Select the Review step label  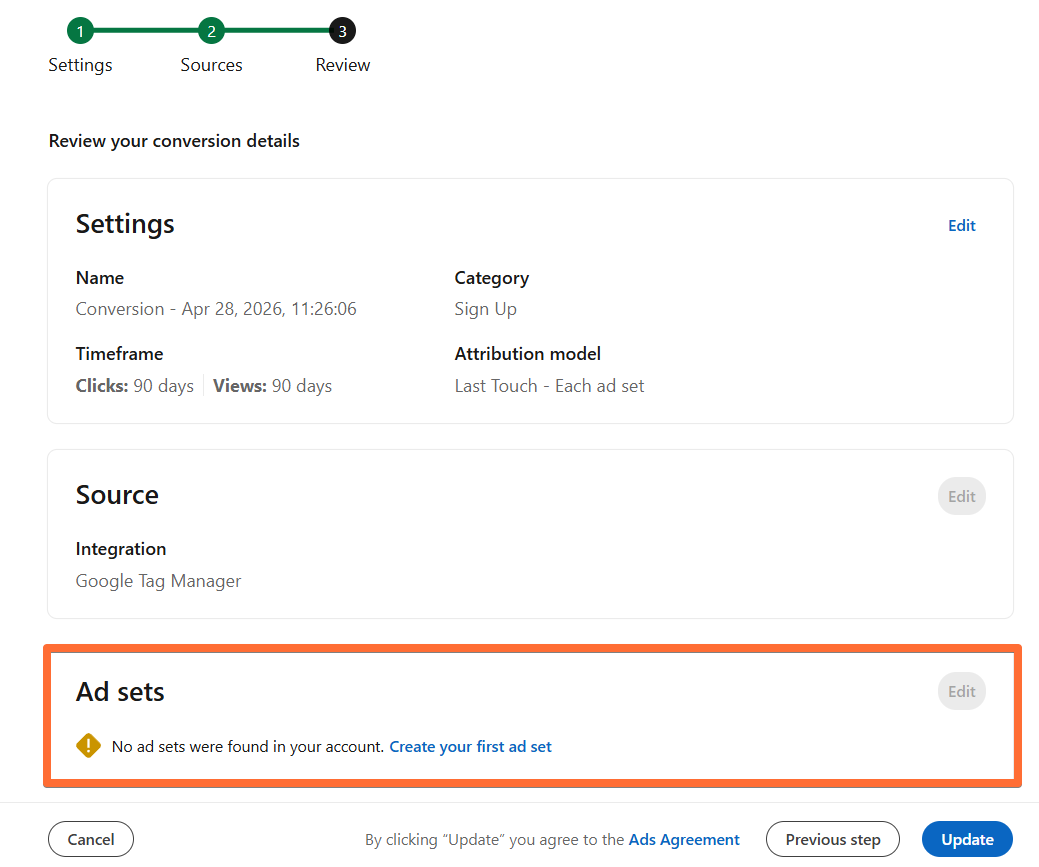tap(343, 65)
